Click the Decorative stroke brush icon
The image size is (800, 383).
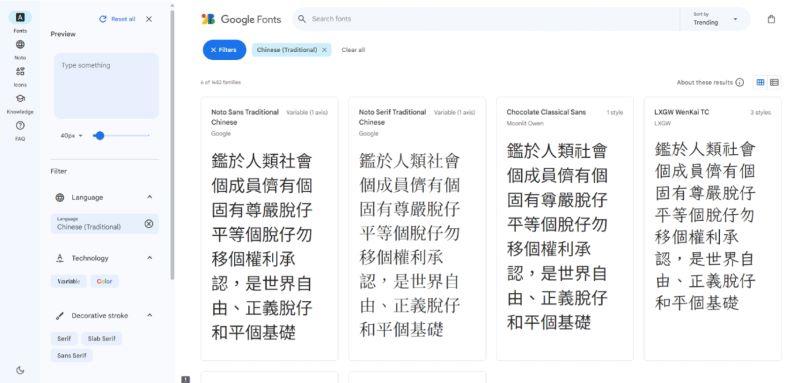click(60, 316)
